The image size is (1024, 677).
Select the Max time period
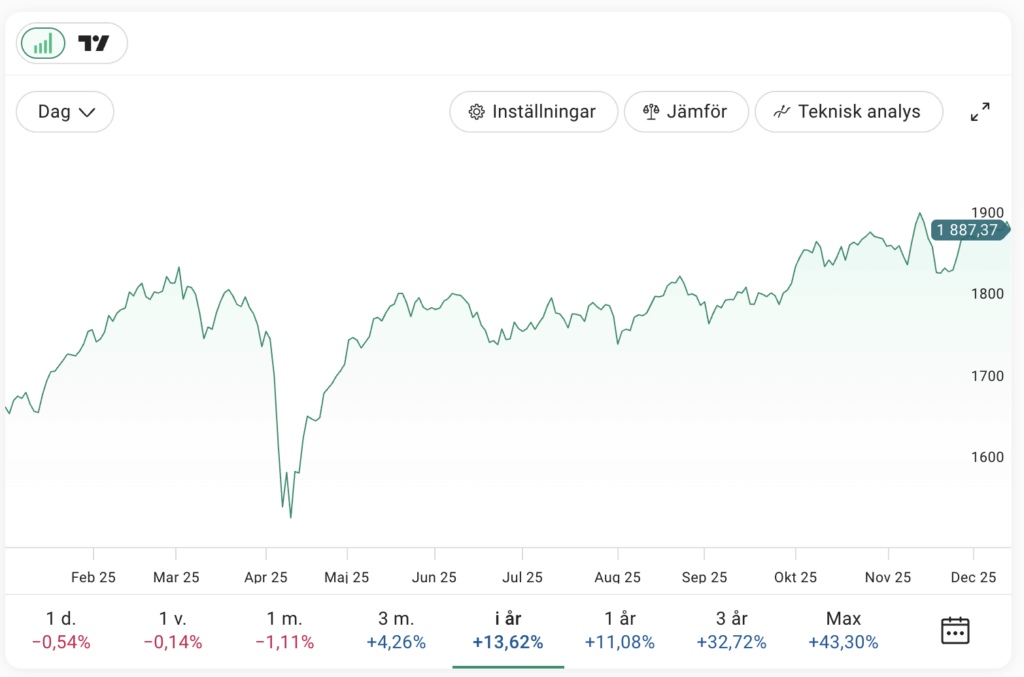[843, 630]
